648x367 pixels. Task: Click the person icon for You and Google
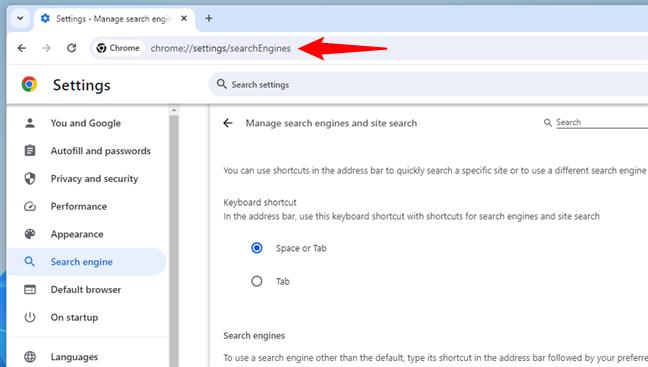pyautogui.click(x=30, y=123)
